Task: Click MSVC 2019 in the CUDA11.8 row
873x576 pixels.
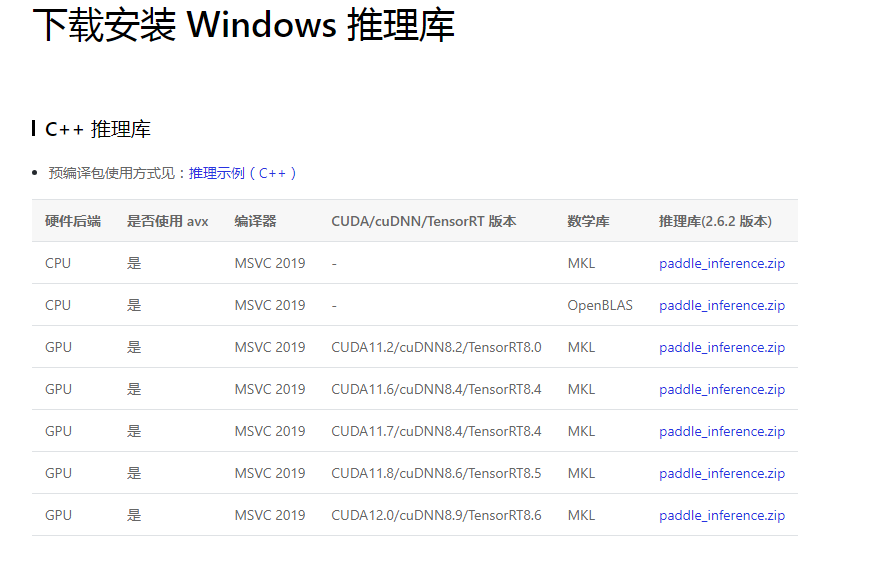Action: tap(269, 474)
